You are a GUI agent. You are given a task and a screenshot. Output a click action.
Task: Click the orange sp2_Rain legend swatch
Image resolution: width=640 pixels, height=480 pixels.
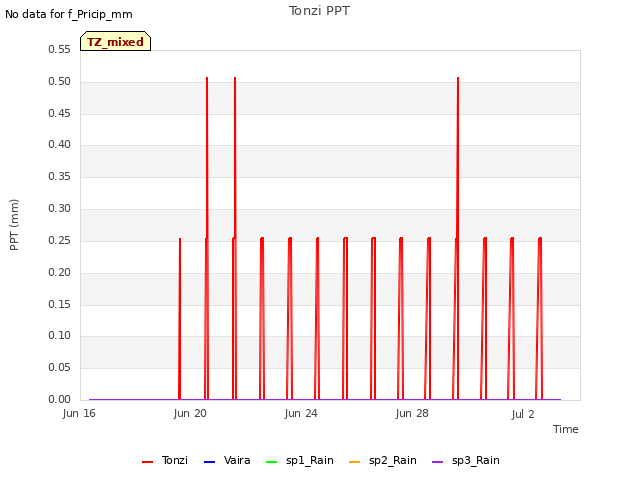354,462
